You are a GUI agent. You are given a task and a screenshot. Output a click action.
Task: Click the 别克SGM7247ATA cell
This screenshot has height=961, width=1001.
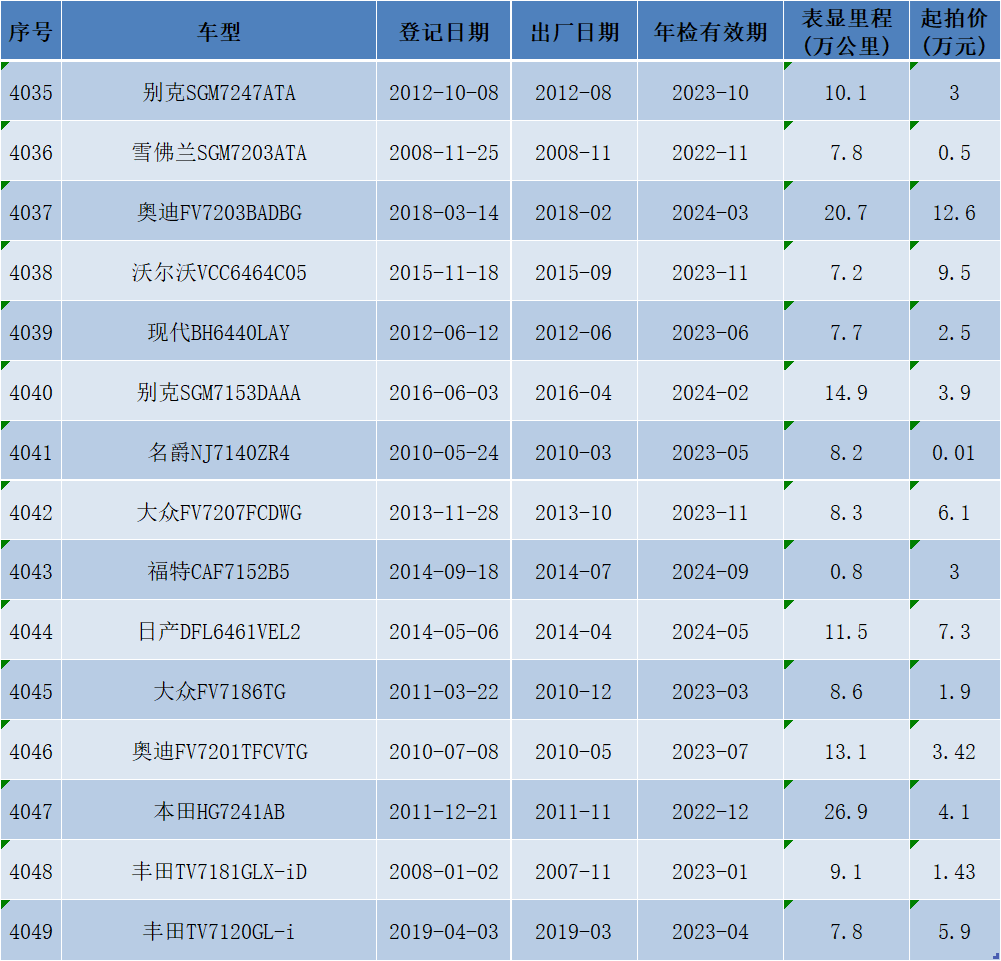(x=219, y=91)
